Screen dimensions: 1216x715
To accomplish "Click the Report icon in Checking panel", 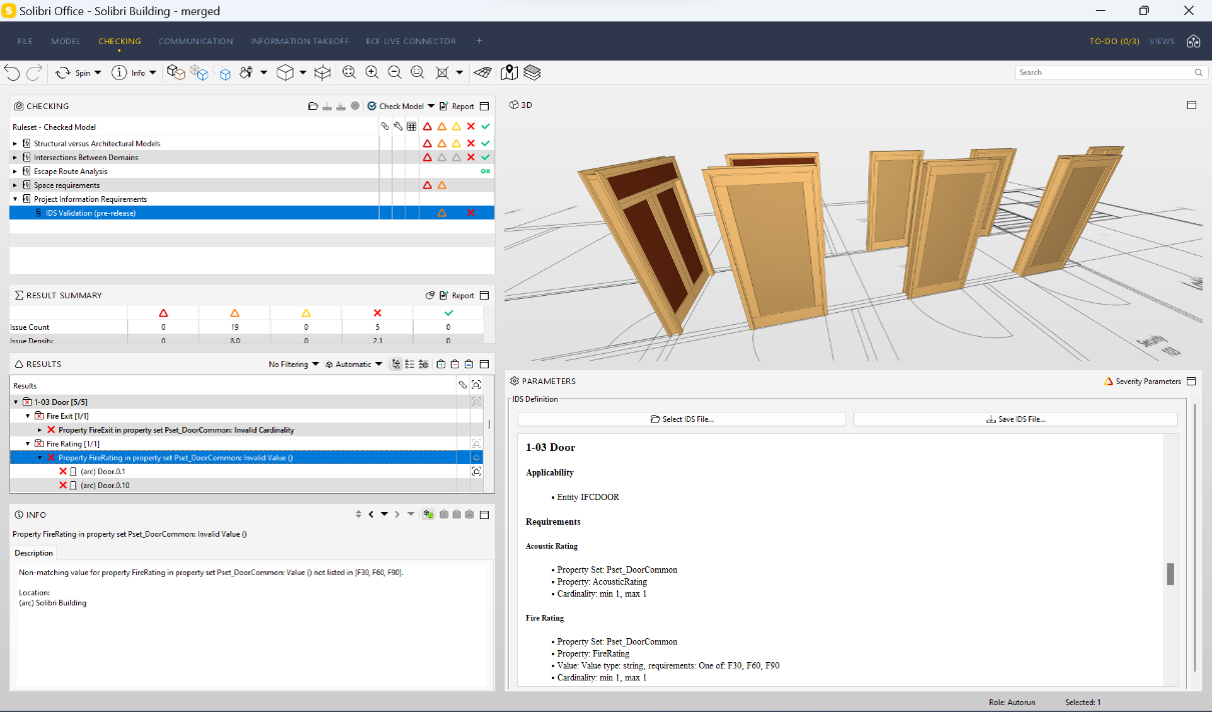I will pos(443,106).
